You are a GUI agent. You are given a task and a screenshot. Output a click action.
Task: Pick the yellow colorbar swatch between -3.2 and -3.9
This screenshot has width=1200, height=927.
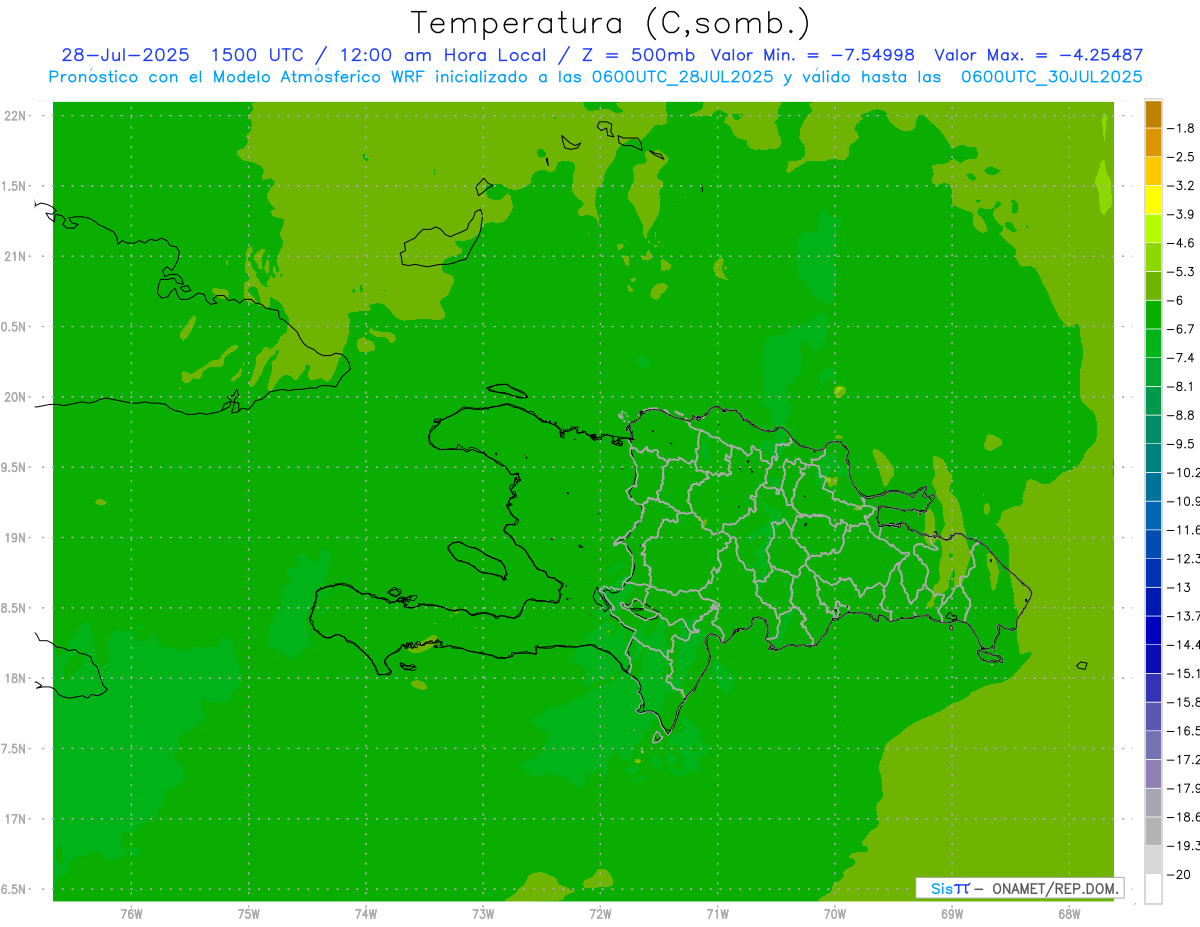(1153, 200)
